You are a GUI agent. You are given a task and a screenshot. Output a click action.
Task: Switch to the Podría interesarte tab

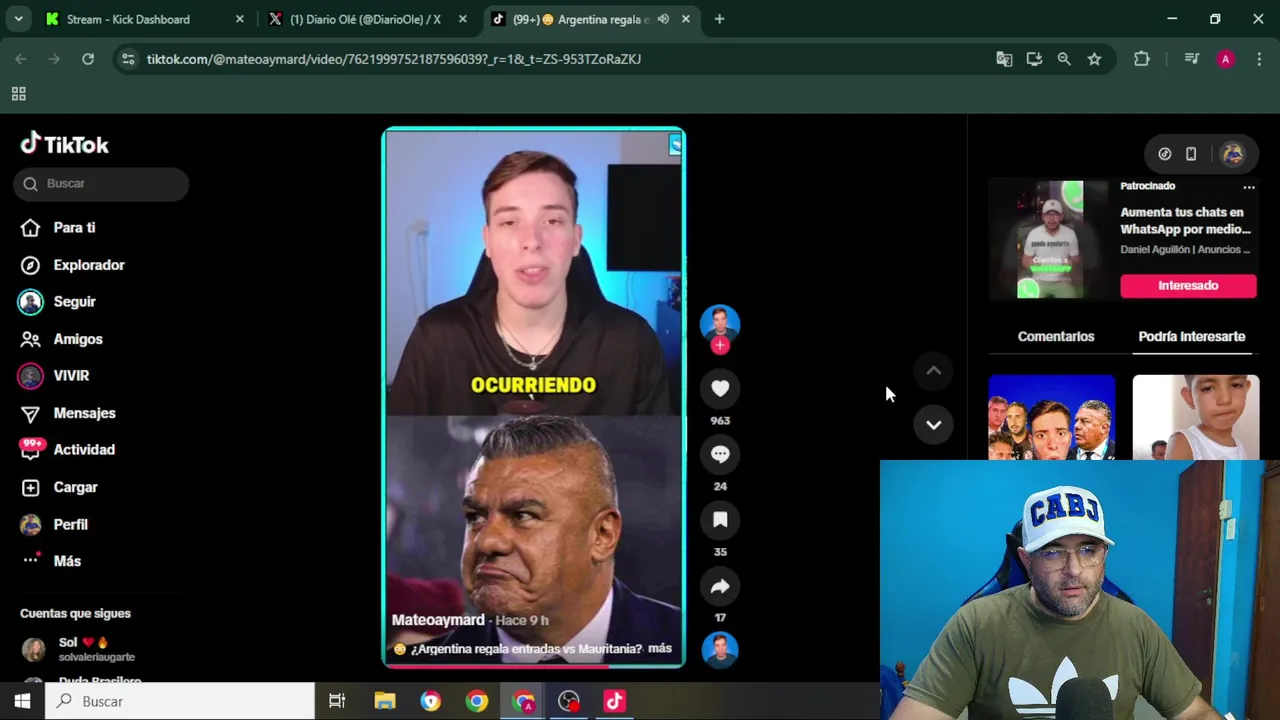[x=1192, y=337]
